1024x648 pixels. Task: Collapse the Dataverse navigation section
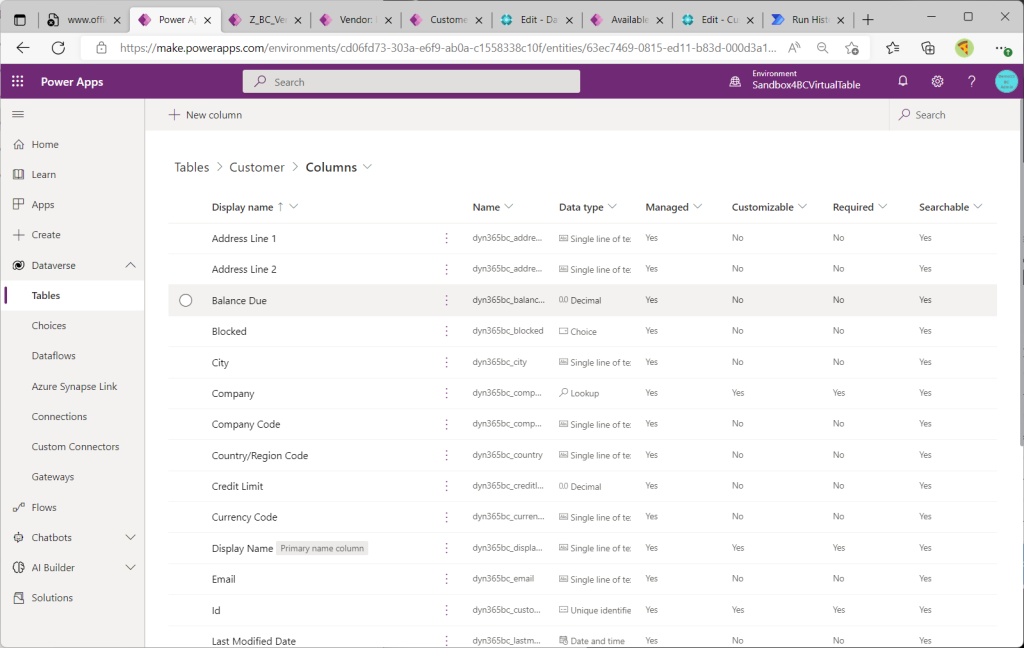point(131,265)
